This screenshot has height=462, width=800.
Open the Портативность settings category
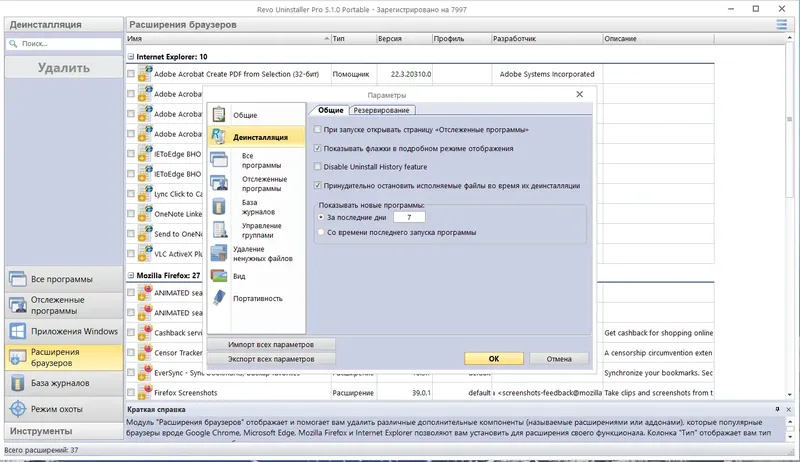256,298
